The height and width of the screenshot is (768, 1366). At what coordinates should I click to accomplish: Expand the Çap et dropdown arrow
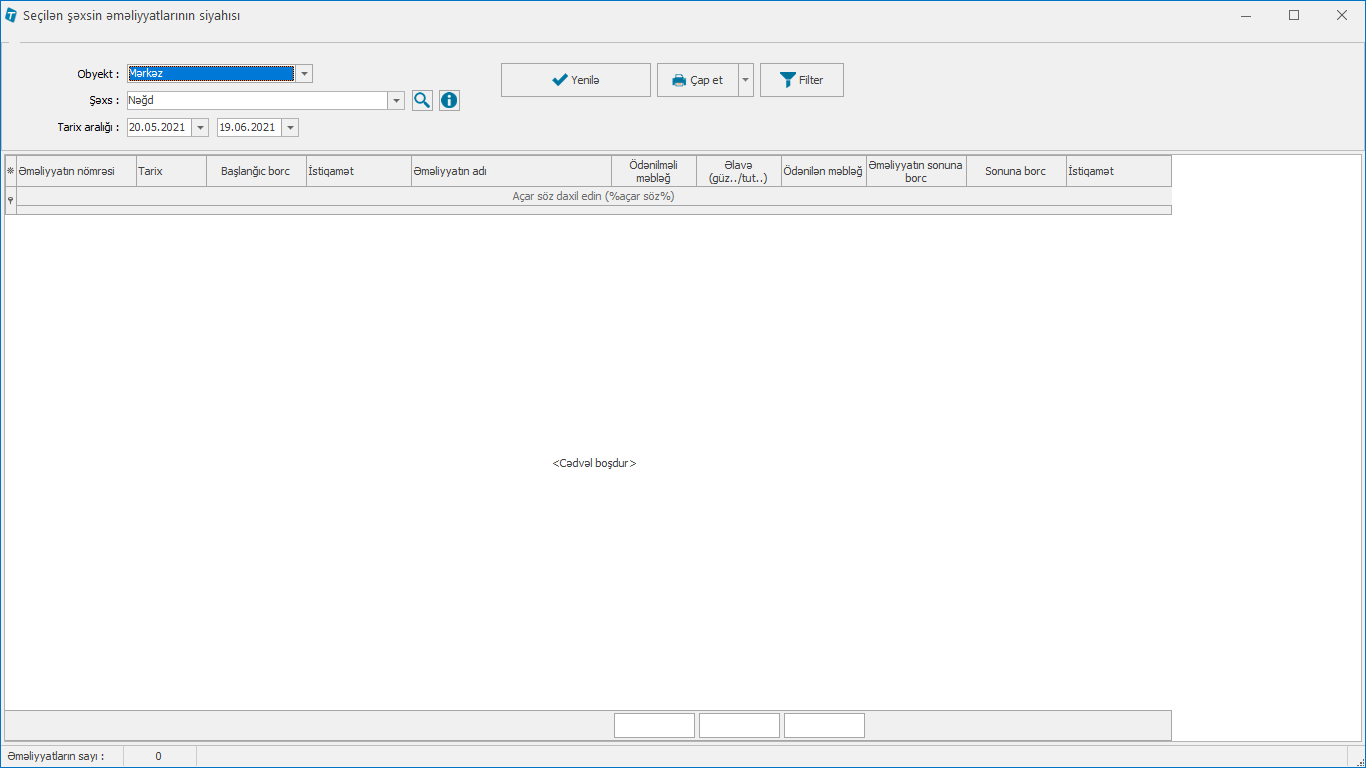pyautogui.click(x=746, y=80)
